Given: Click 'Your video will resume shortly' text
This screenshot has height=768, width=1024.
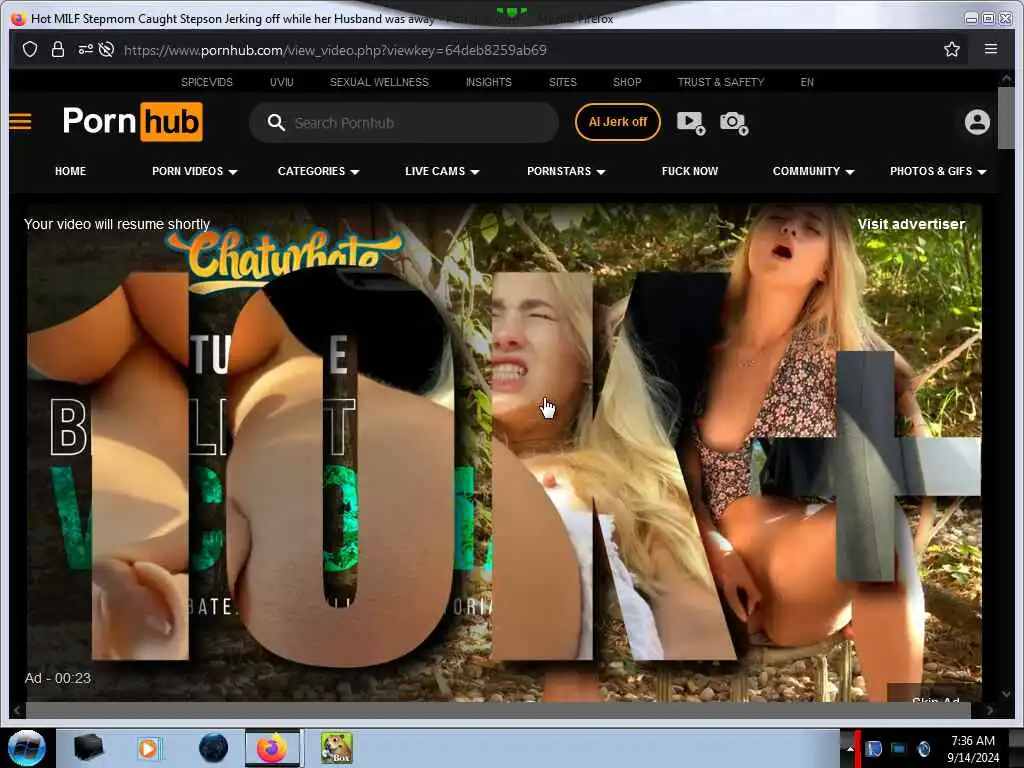Looking at the screenshot, I should 117,224.
